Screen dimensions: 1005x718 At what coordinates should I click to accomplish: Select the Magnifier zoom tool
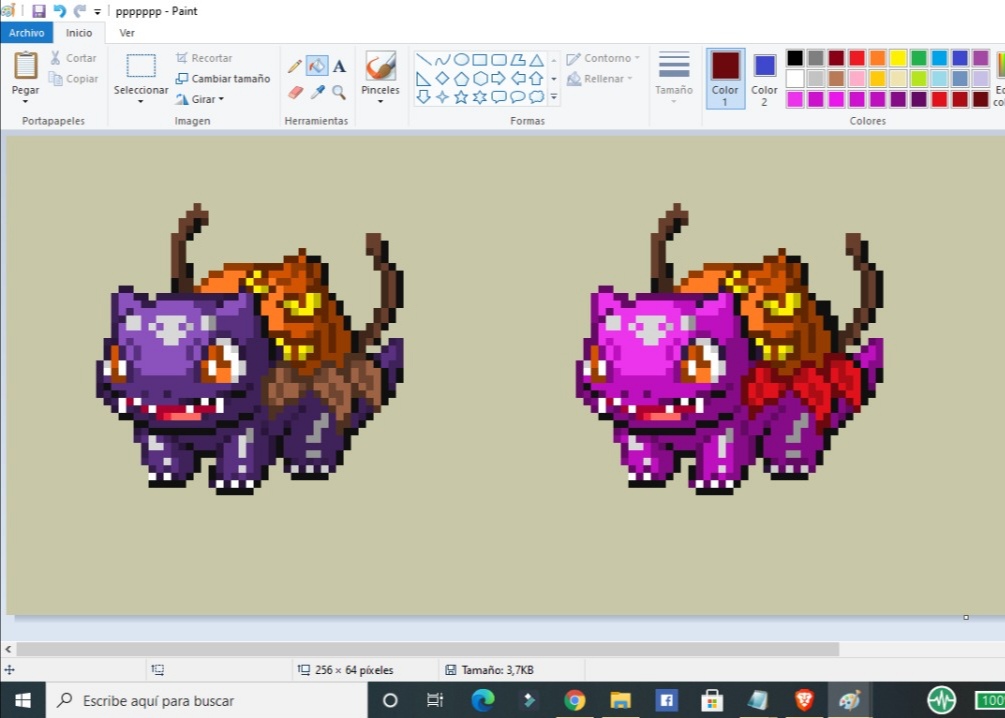(x=339, y=92)
